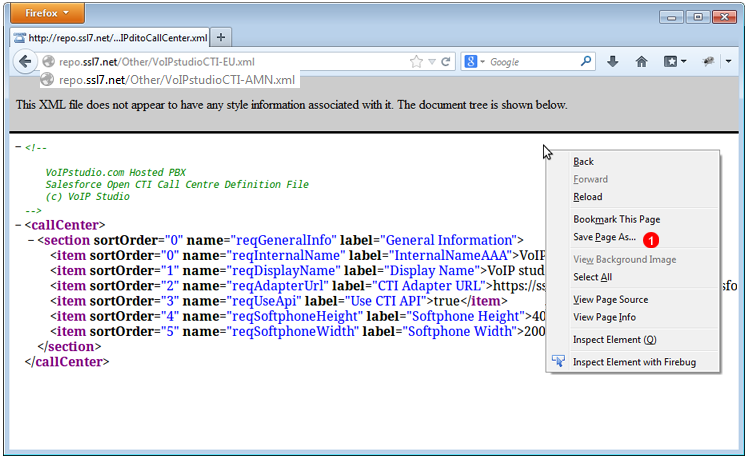Click the site identity globe in the address bar

coord(48,62)
